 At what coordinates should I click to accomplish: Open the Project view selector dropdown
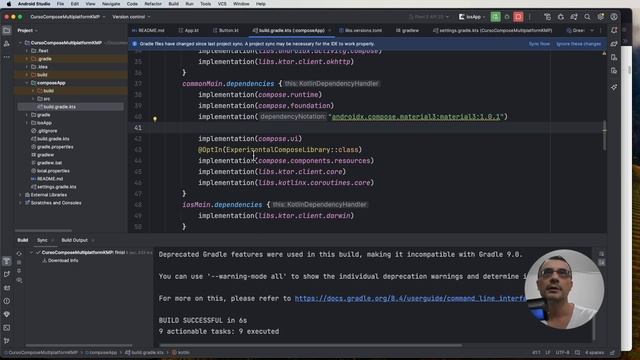point(27,31)
